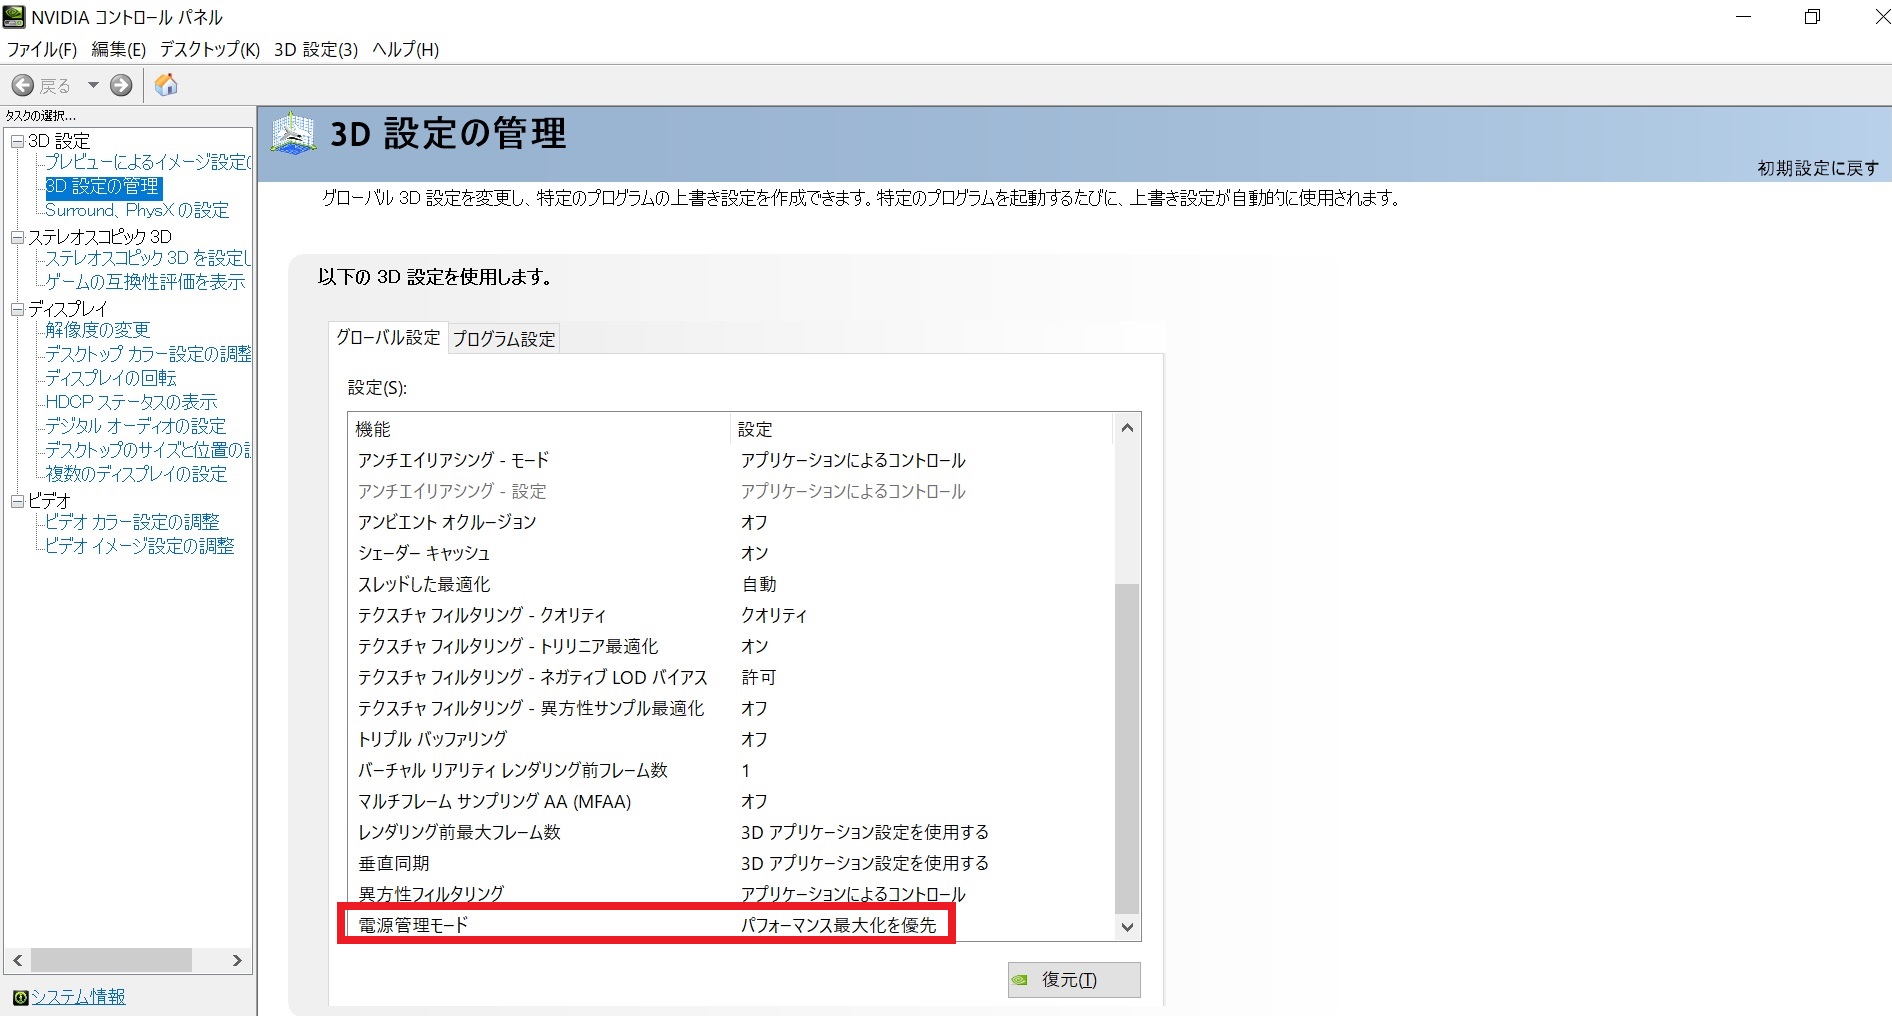Select ゲームの互換性評価を表示 tree item

click(x=145, y=282)
